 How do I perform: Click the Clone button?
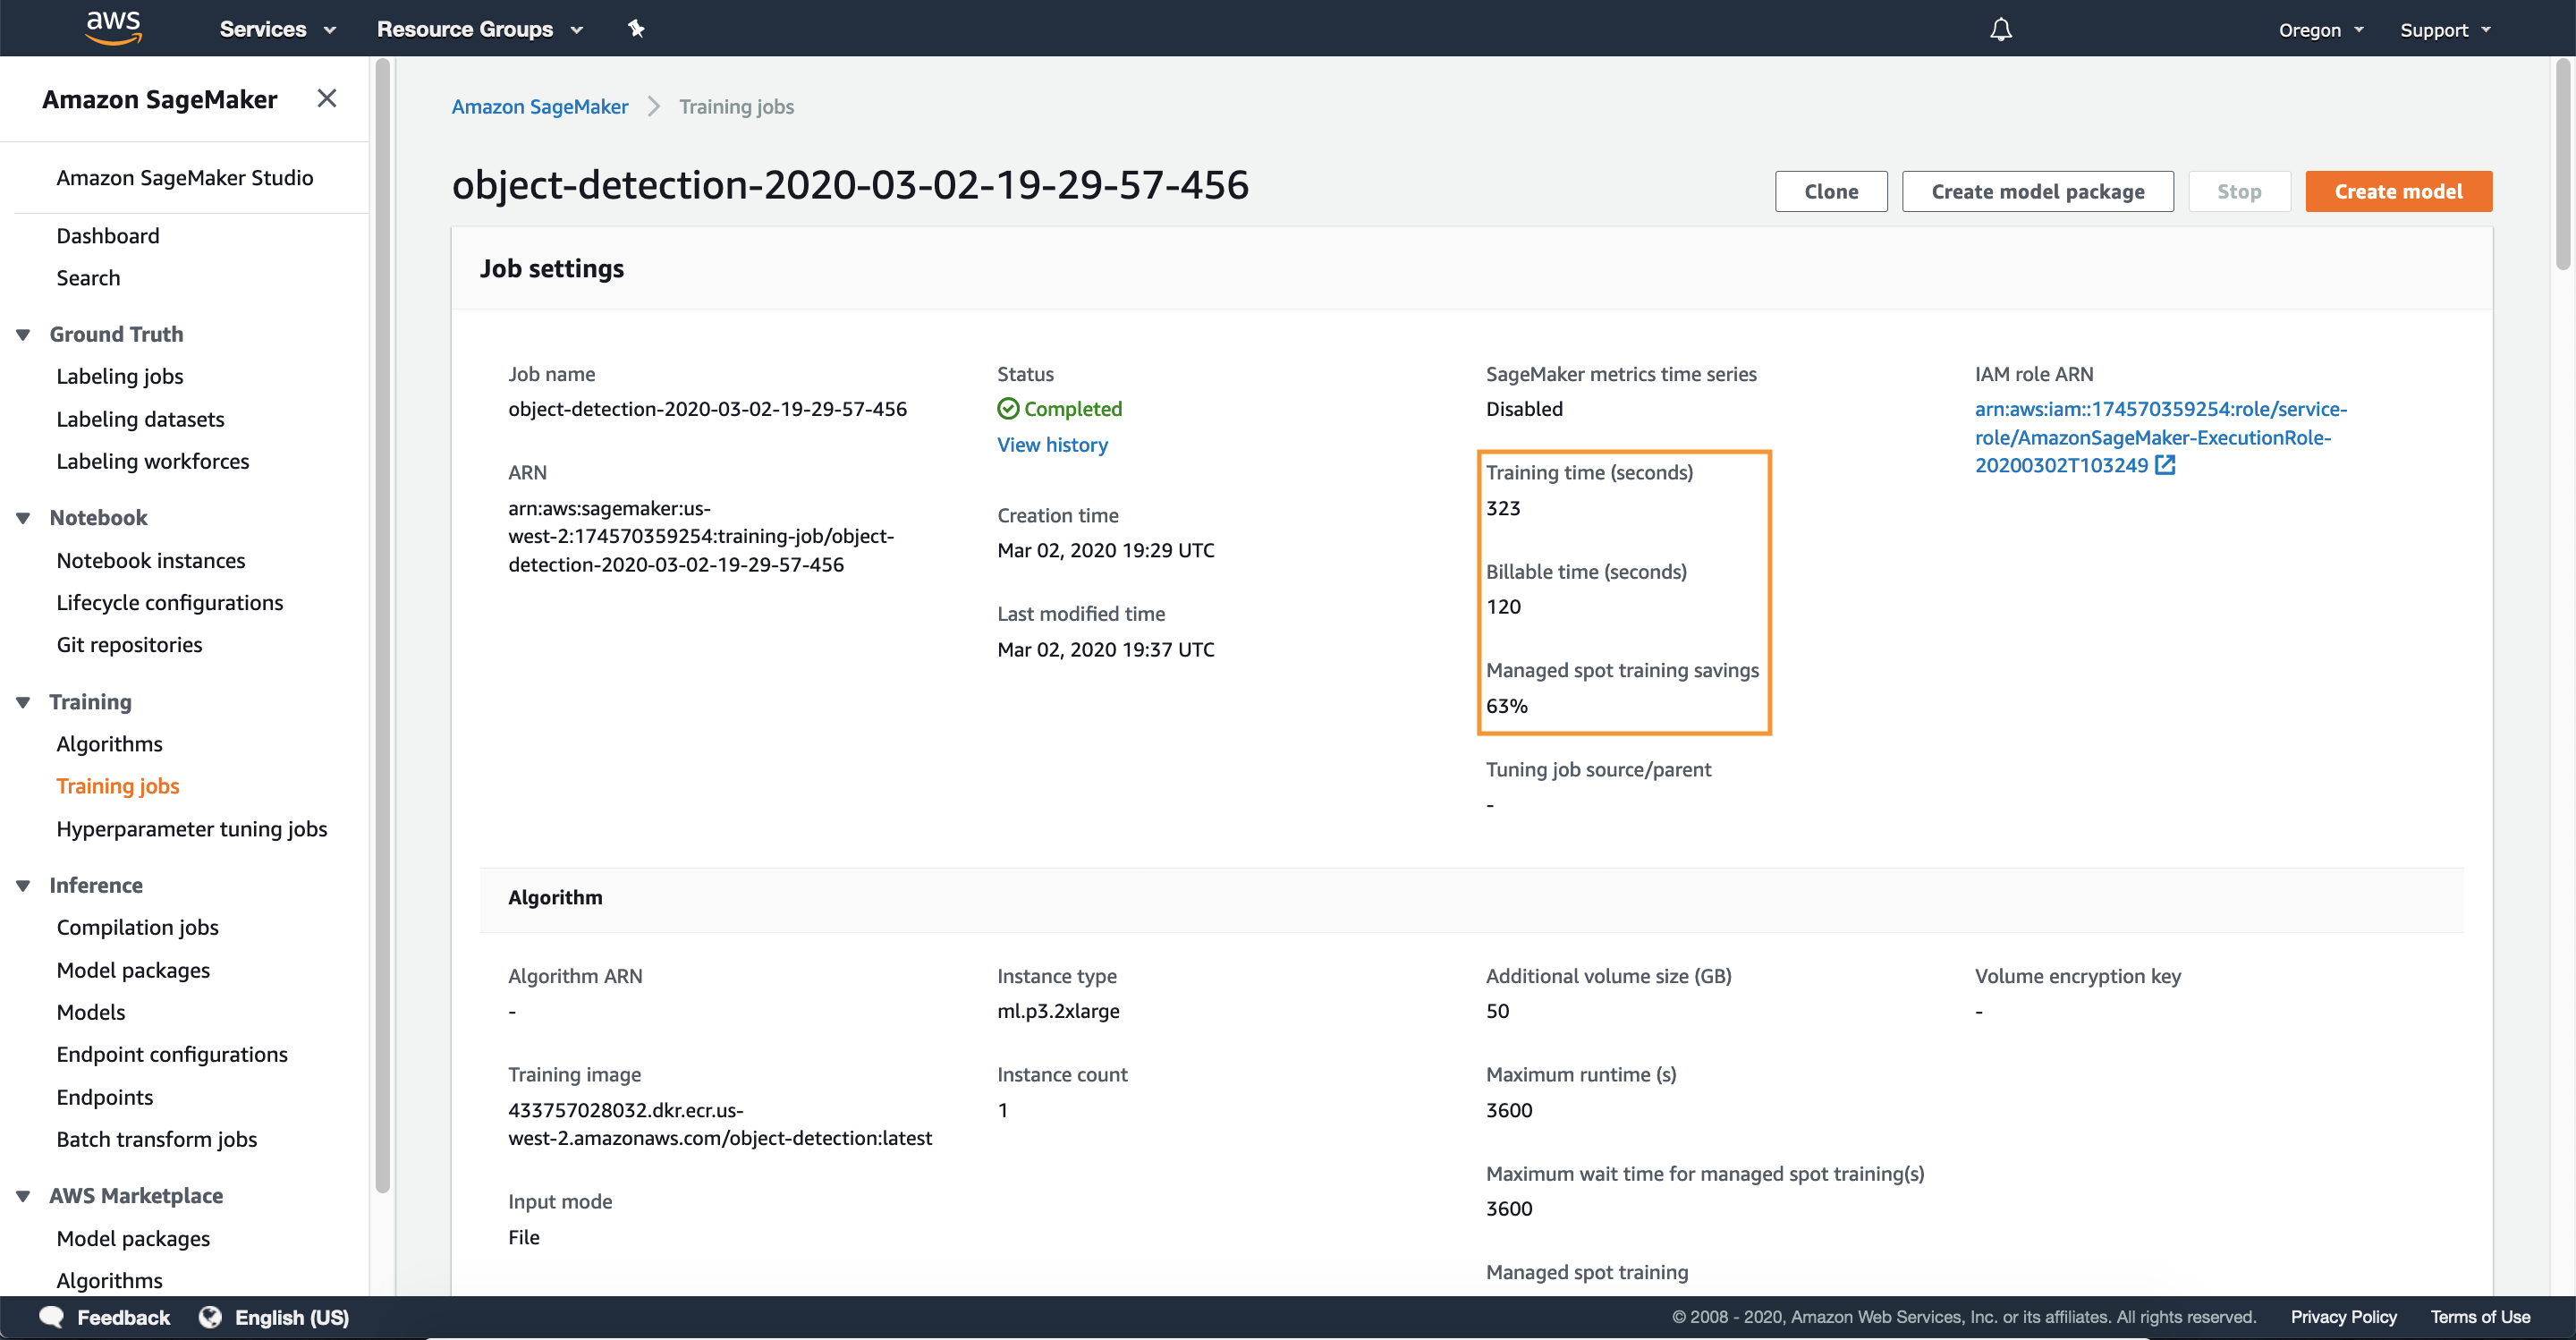[x=1830, y=190]
